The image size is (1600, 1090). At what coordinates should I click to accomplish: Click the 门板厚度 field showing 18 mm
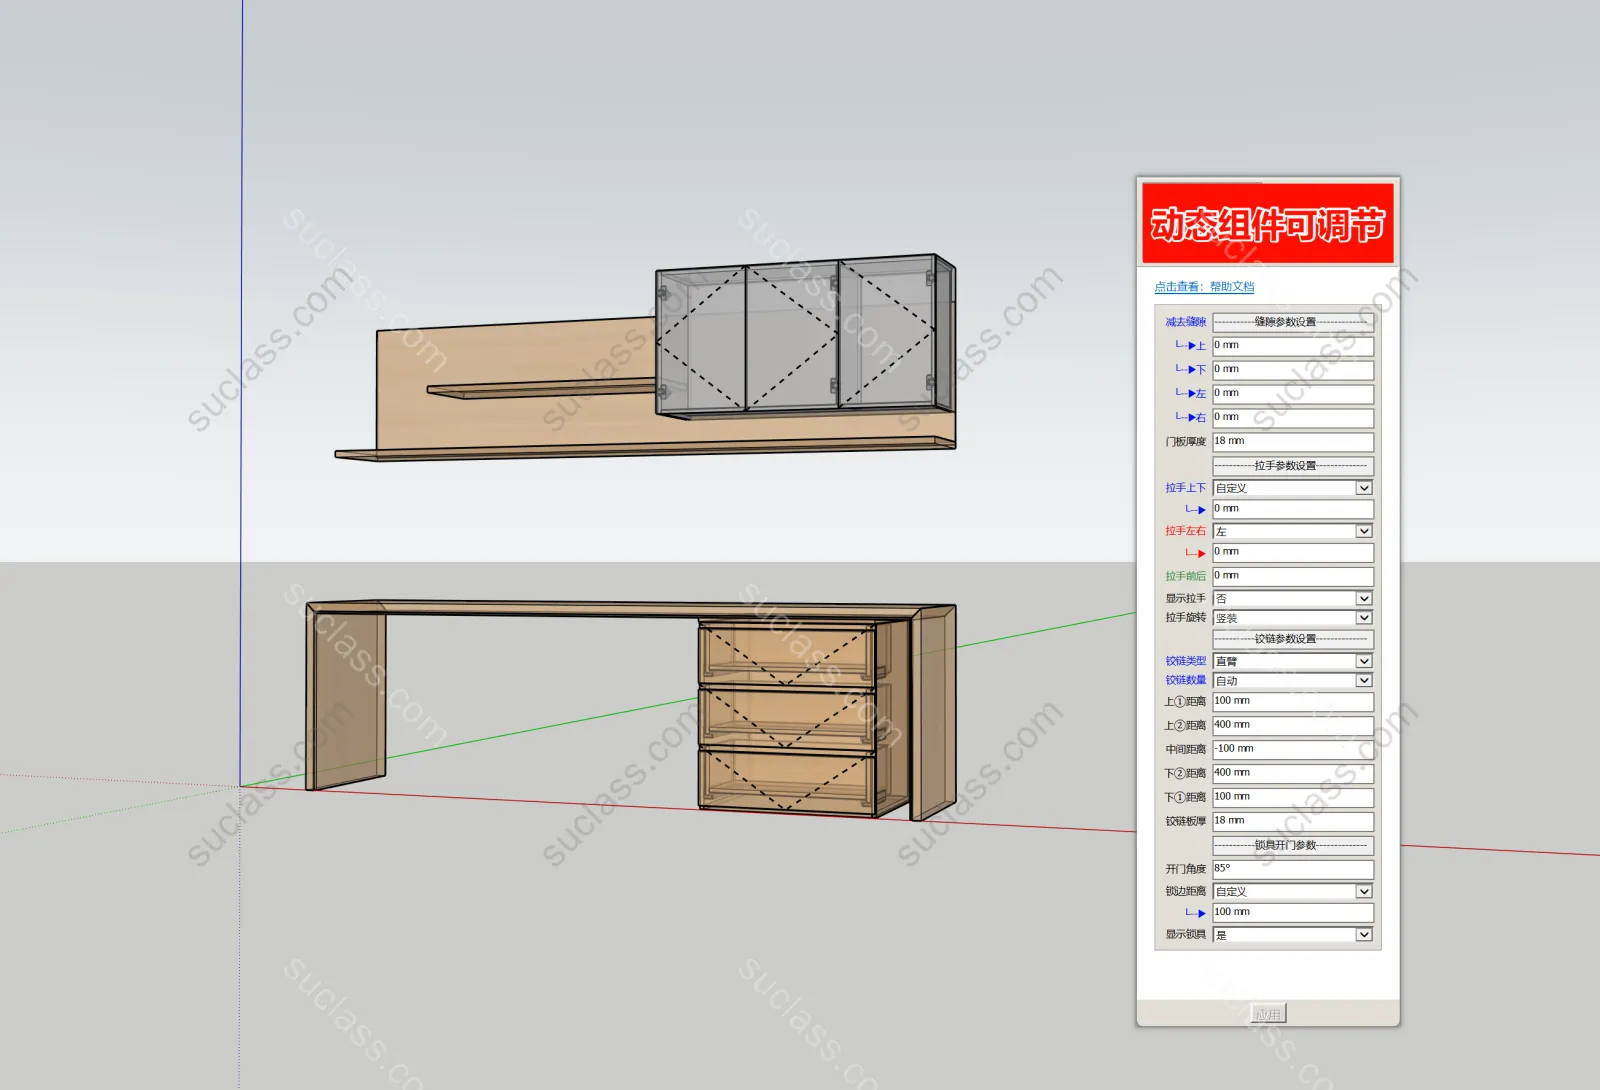[1292, 442]
